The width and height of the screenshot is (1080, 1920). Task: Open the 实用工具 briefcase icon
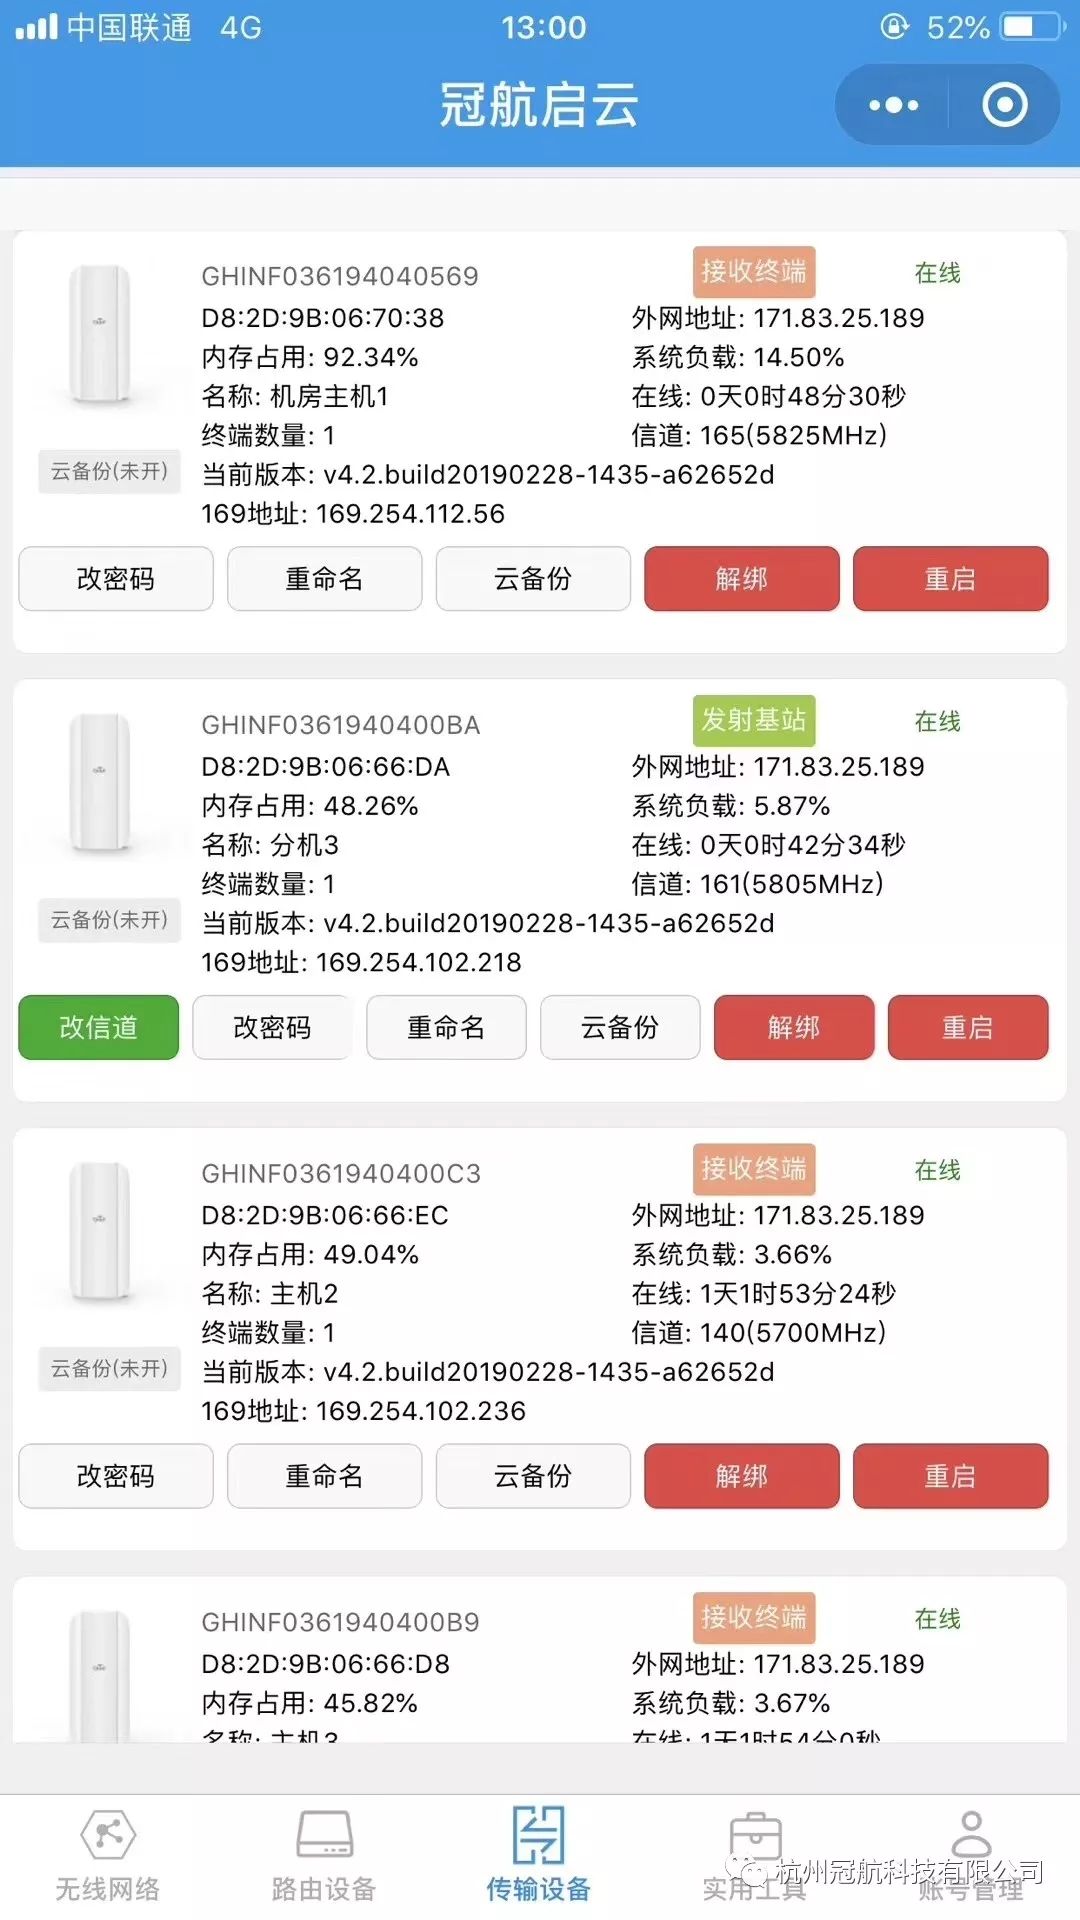point(755,1837)
